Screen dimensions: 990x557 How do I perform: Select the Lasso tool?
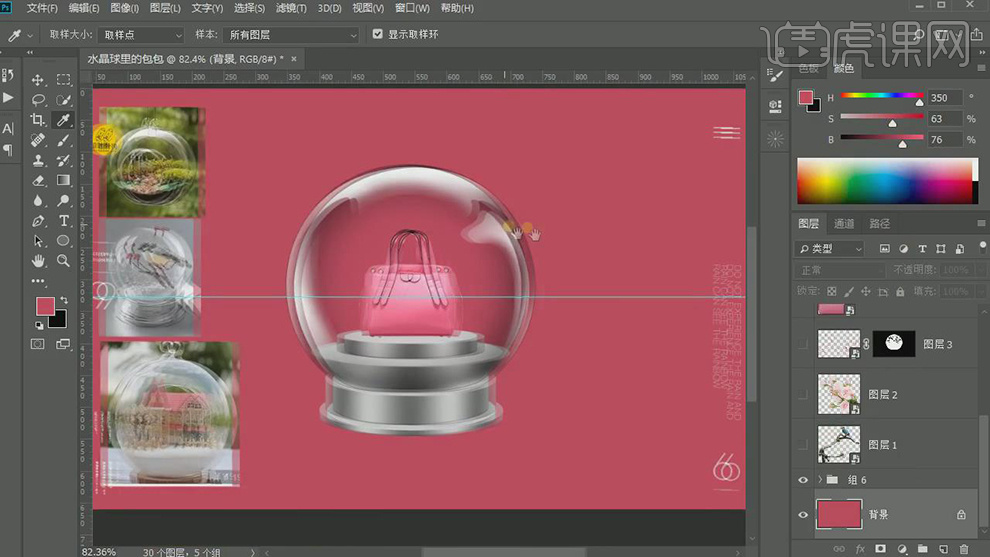point(38,100)
